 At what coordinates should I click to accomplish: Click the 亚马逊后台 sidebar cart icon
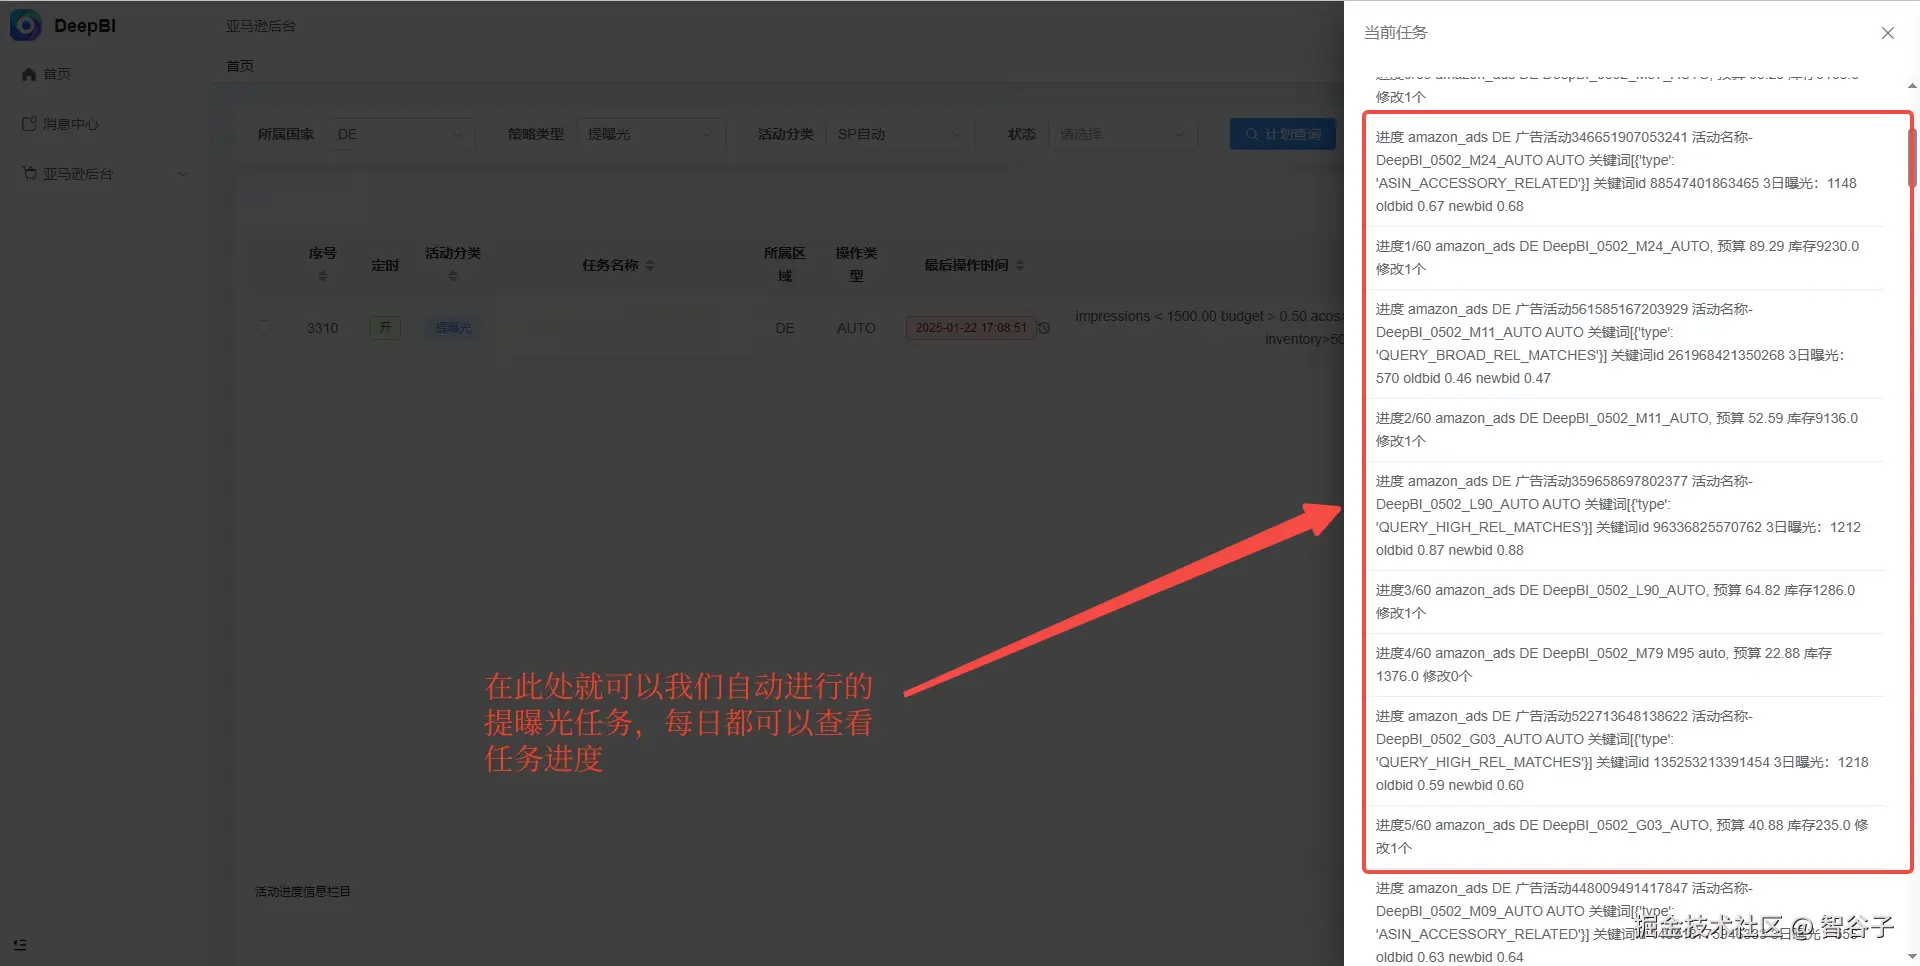29,174
